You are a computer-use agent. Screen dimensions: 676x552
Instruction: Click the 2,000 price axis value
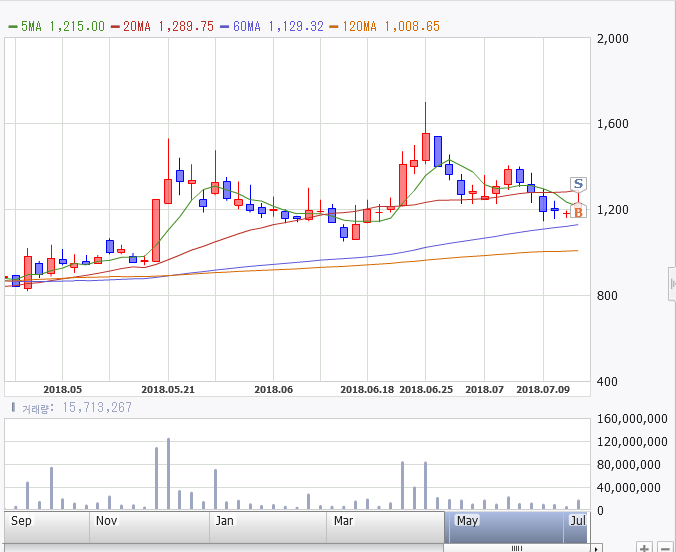pyautogui.click(x=613, y=39)
